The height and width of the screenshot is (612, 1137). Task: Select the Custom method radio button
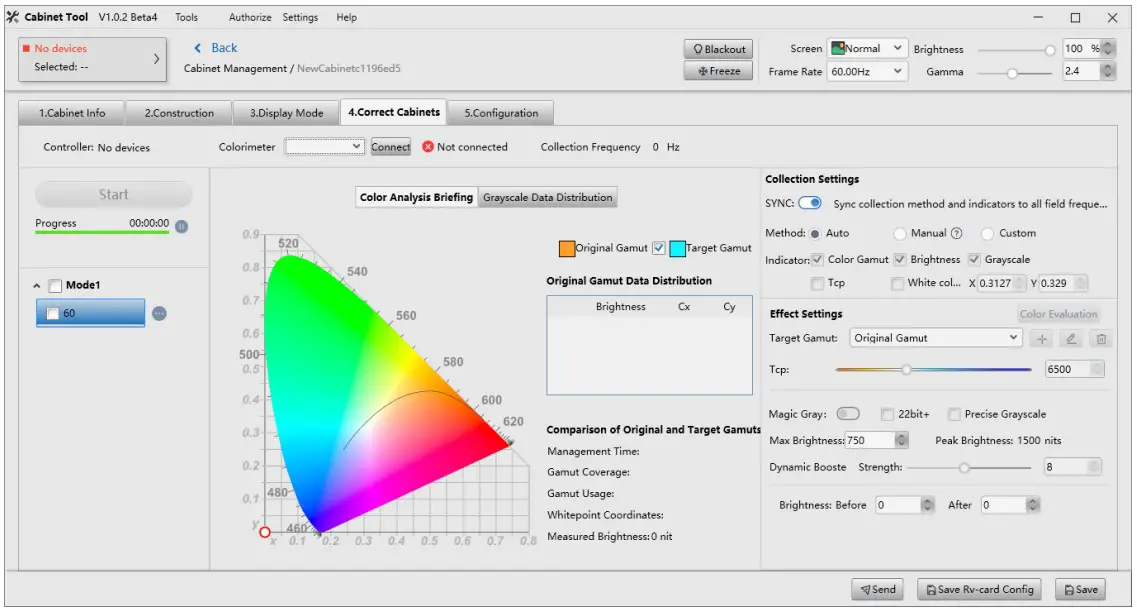[987, 234]
